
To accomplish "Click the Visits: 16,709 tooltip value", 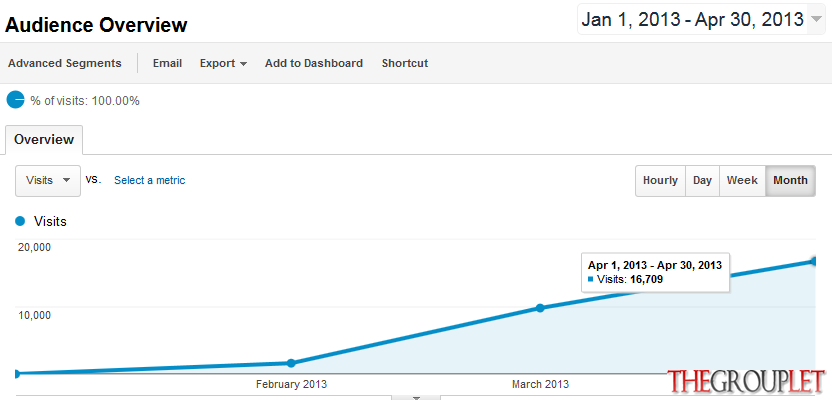I will 630,279.
